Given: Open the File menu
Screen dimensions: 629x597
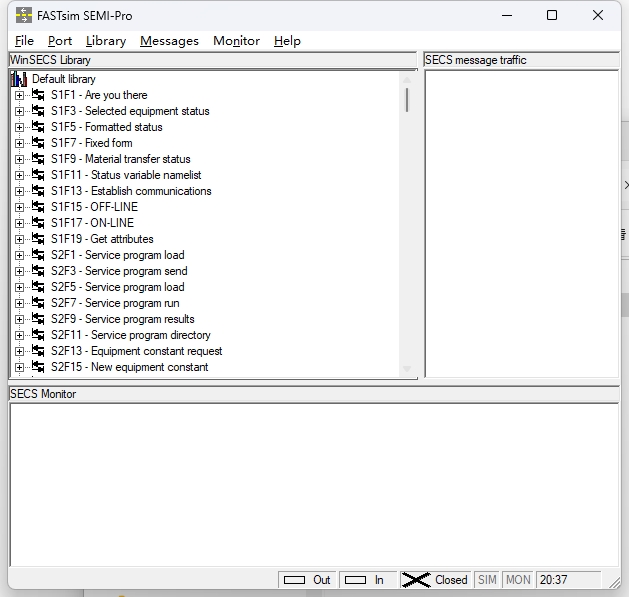Looking at the screenshot, I should tap(24, 41).
